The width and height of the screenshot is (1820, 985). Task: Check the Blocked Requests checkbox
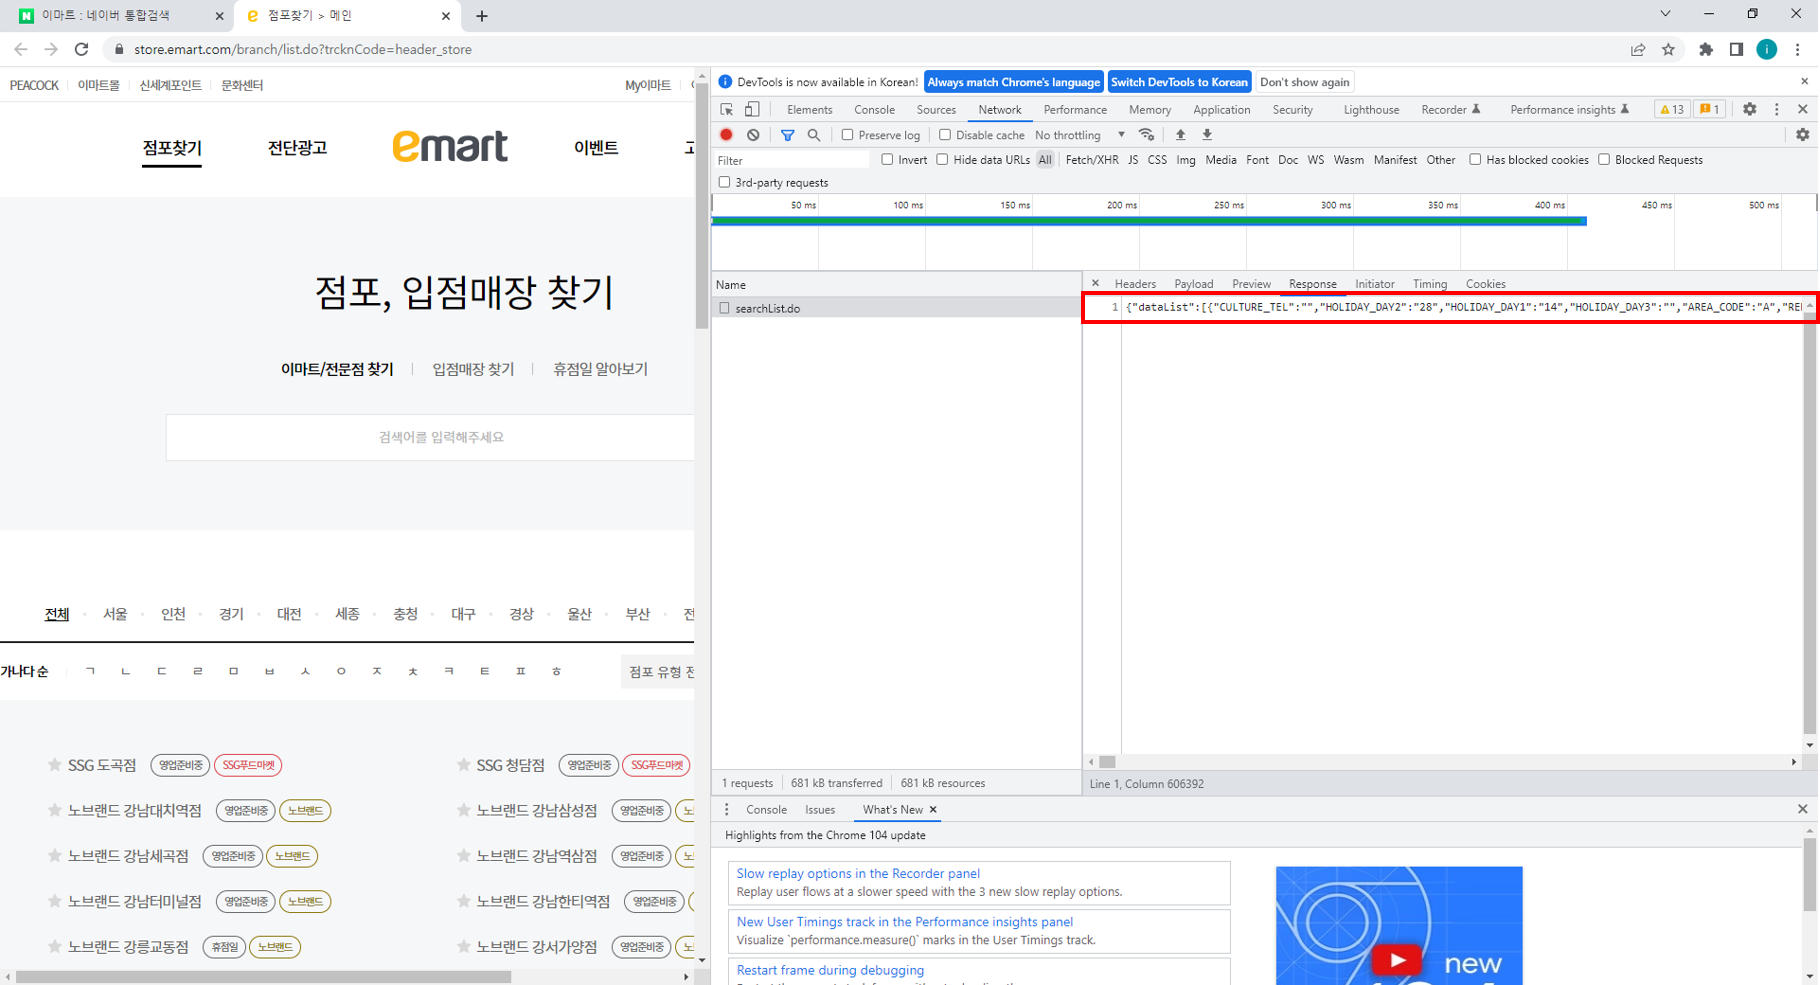pos(1604,160)
